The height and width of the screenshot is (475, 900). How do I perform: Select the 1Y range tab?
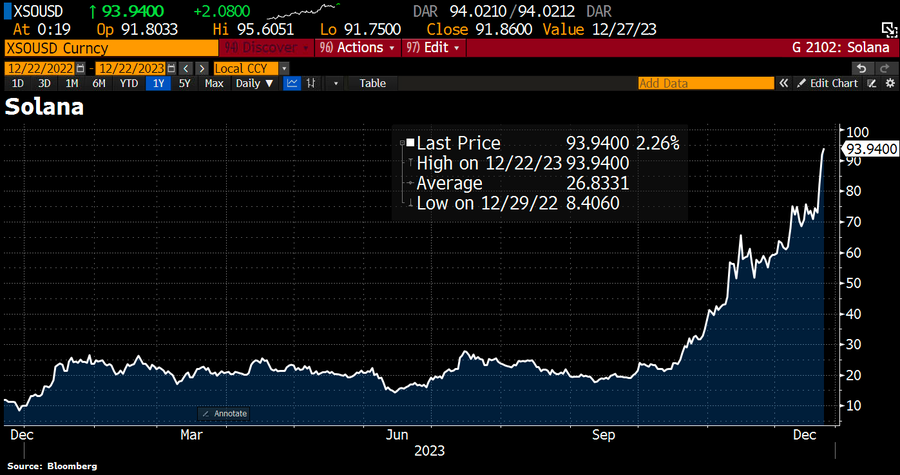[158, 83]
